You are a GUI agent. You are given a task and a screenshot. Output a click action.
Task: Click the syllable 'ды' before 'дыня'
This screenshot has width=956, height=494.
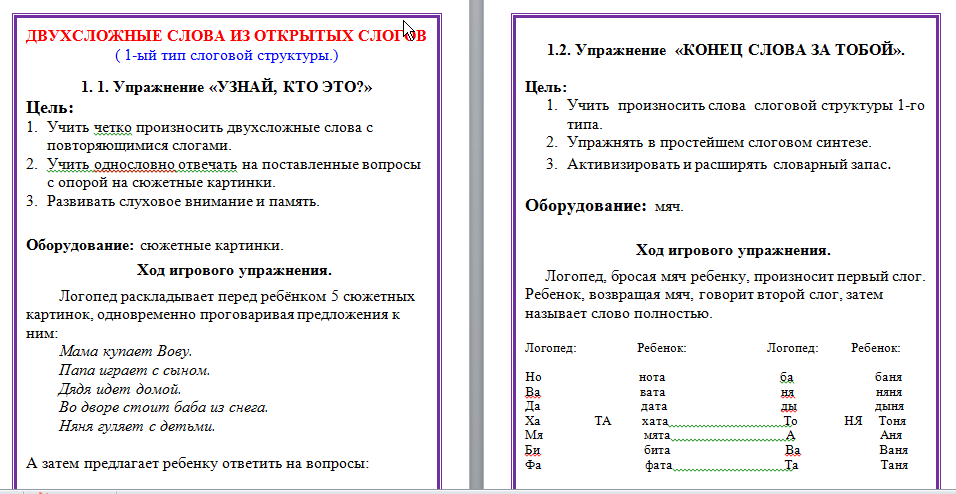point(788,406)
